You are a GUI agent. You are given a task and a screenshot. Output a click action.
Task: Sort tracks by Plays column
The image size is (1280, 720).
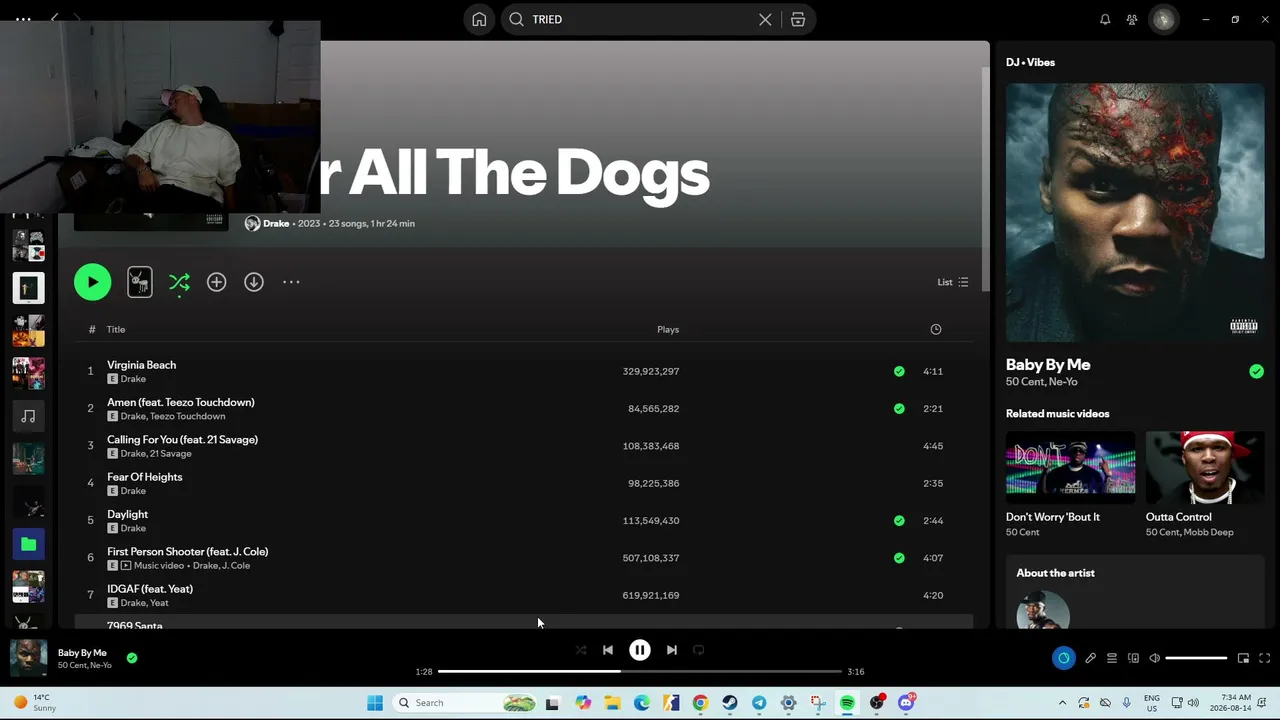[x=668, y=329]
